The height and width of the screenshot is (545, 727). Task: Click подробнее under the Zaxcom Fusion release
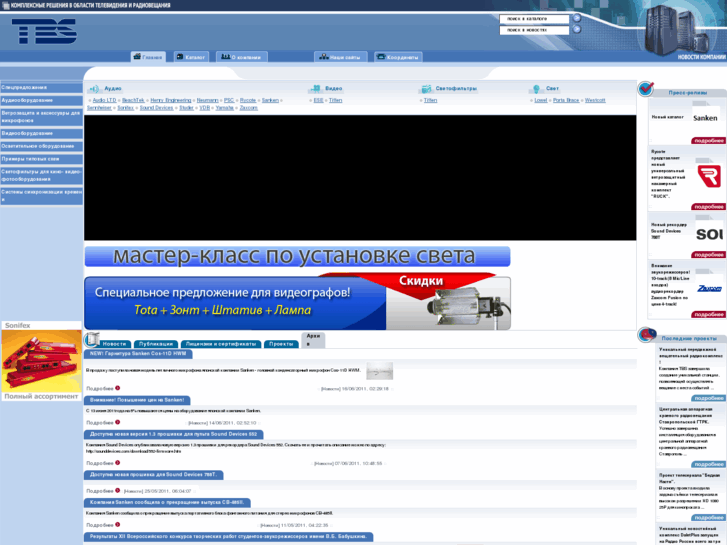pos(708,314)
